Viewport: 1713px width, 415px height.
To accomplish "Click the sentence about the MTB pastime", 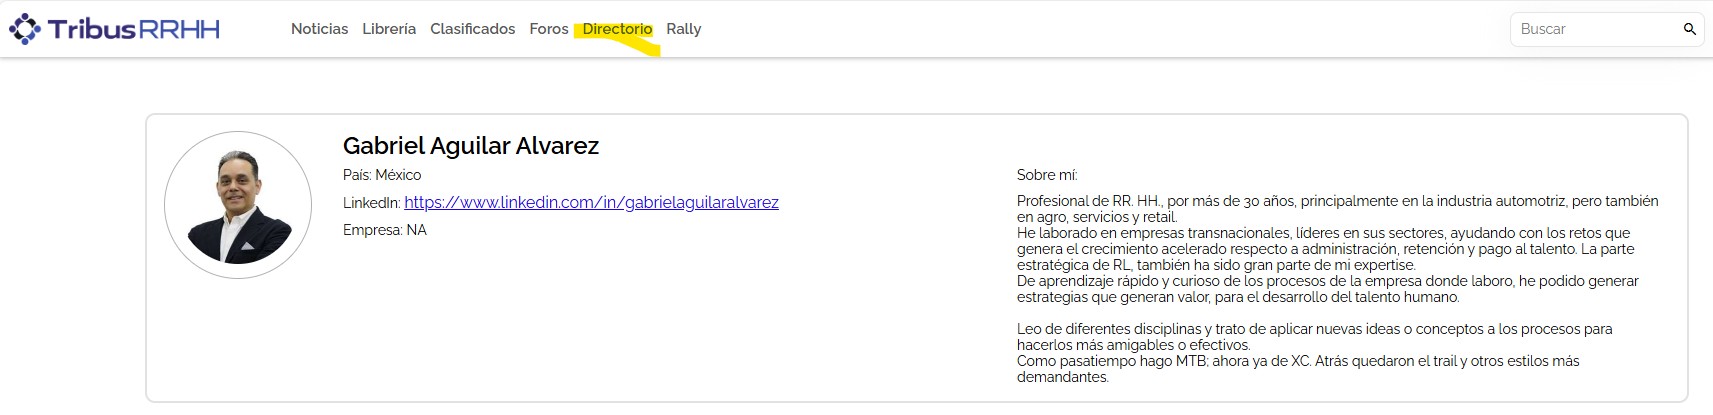I will tap(1297, 368).
